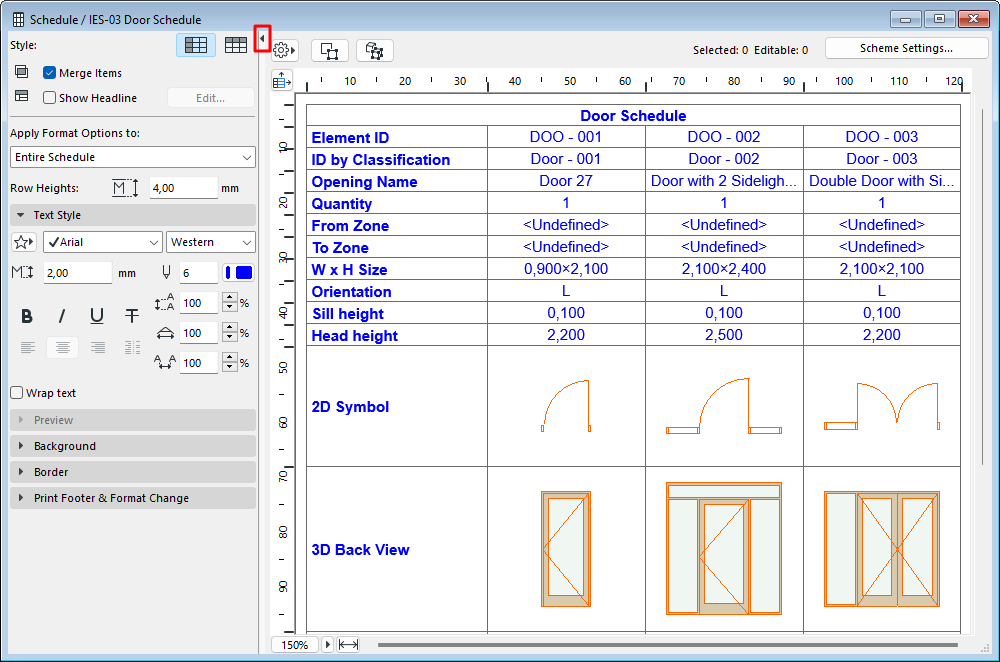Screen dimensions: 1000x662
Task: Center-align the cell text
Action: pyautogui.click(x=62, y=347)
